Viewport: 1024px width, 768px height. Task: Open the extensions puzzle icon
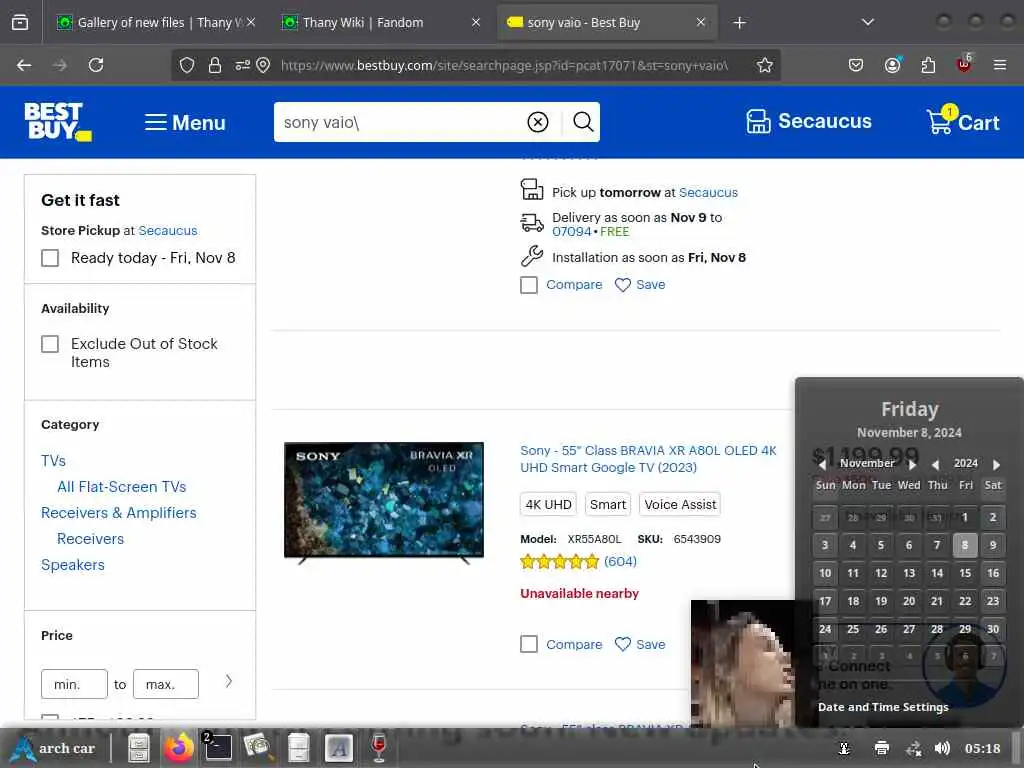click(x=928, y=65)
